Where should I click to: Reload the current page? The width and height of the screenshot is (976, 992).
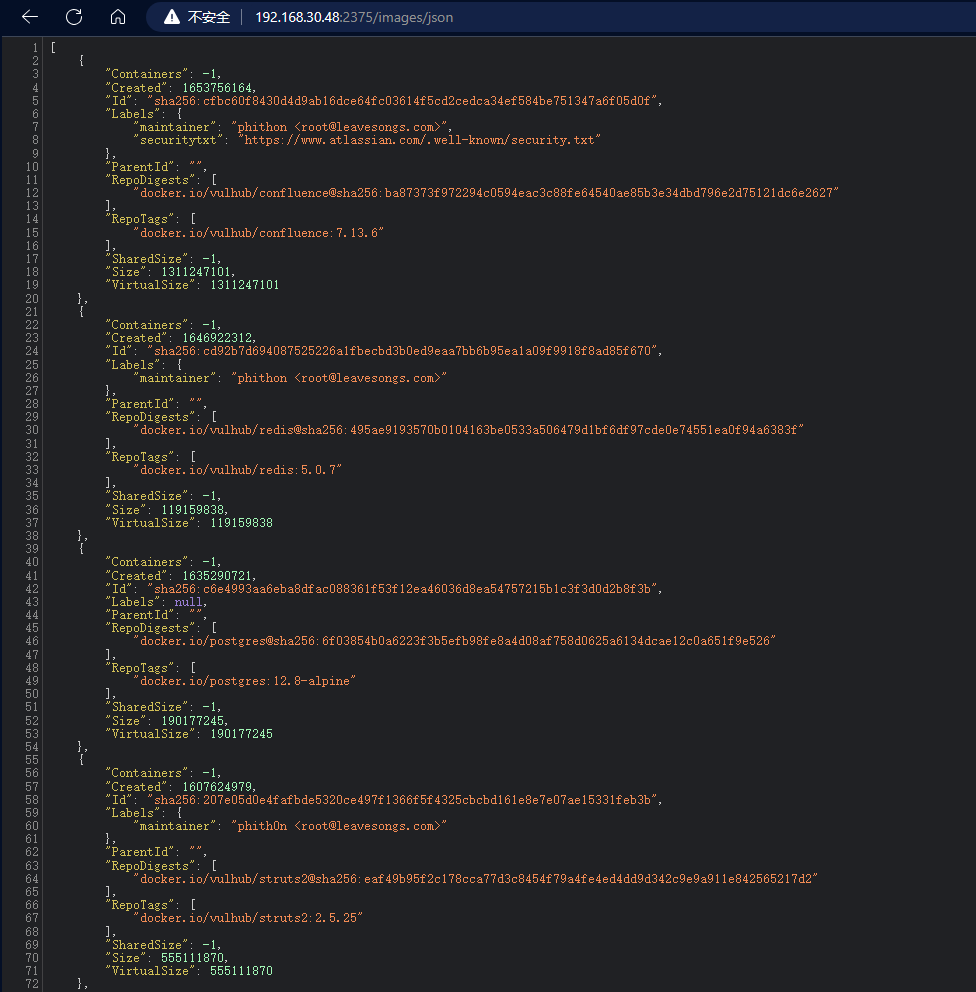coord(72,17)
